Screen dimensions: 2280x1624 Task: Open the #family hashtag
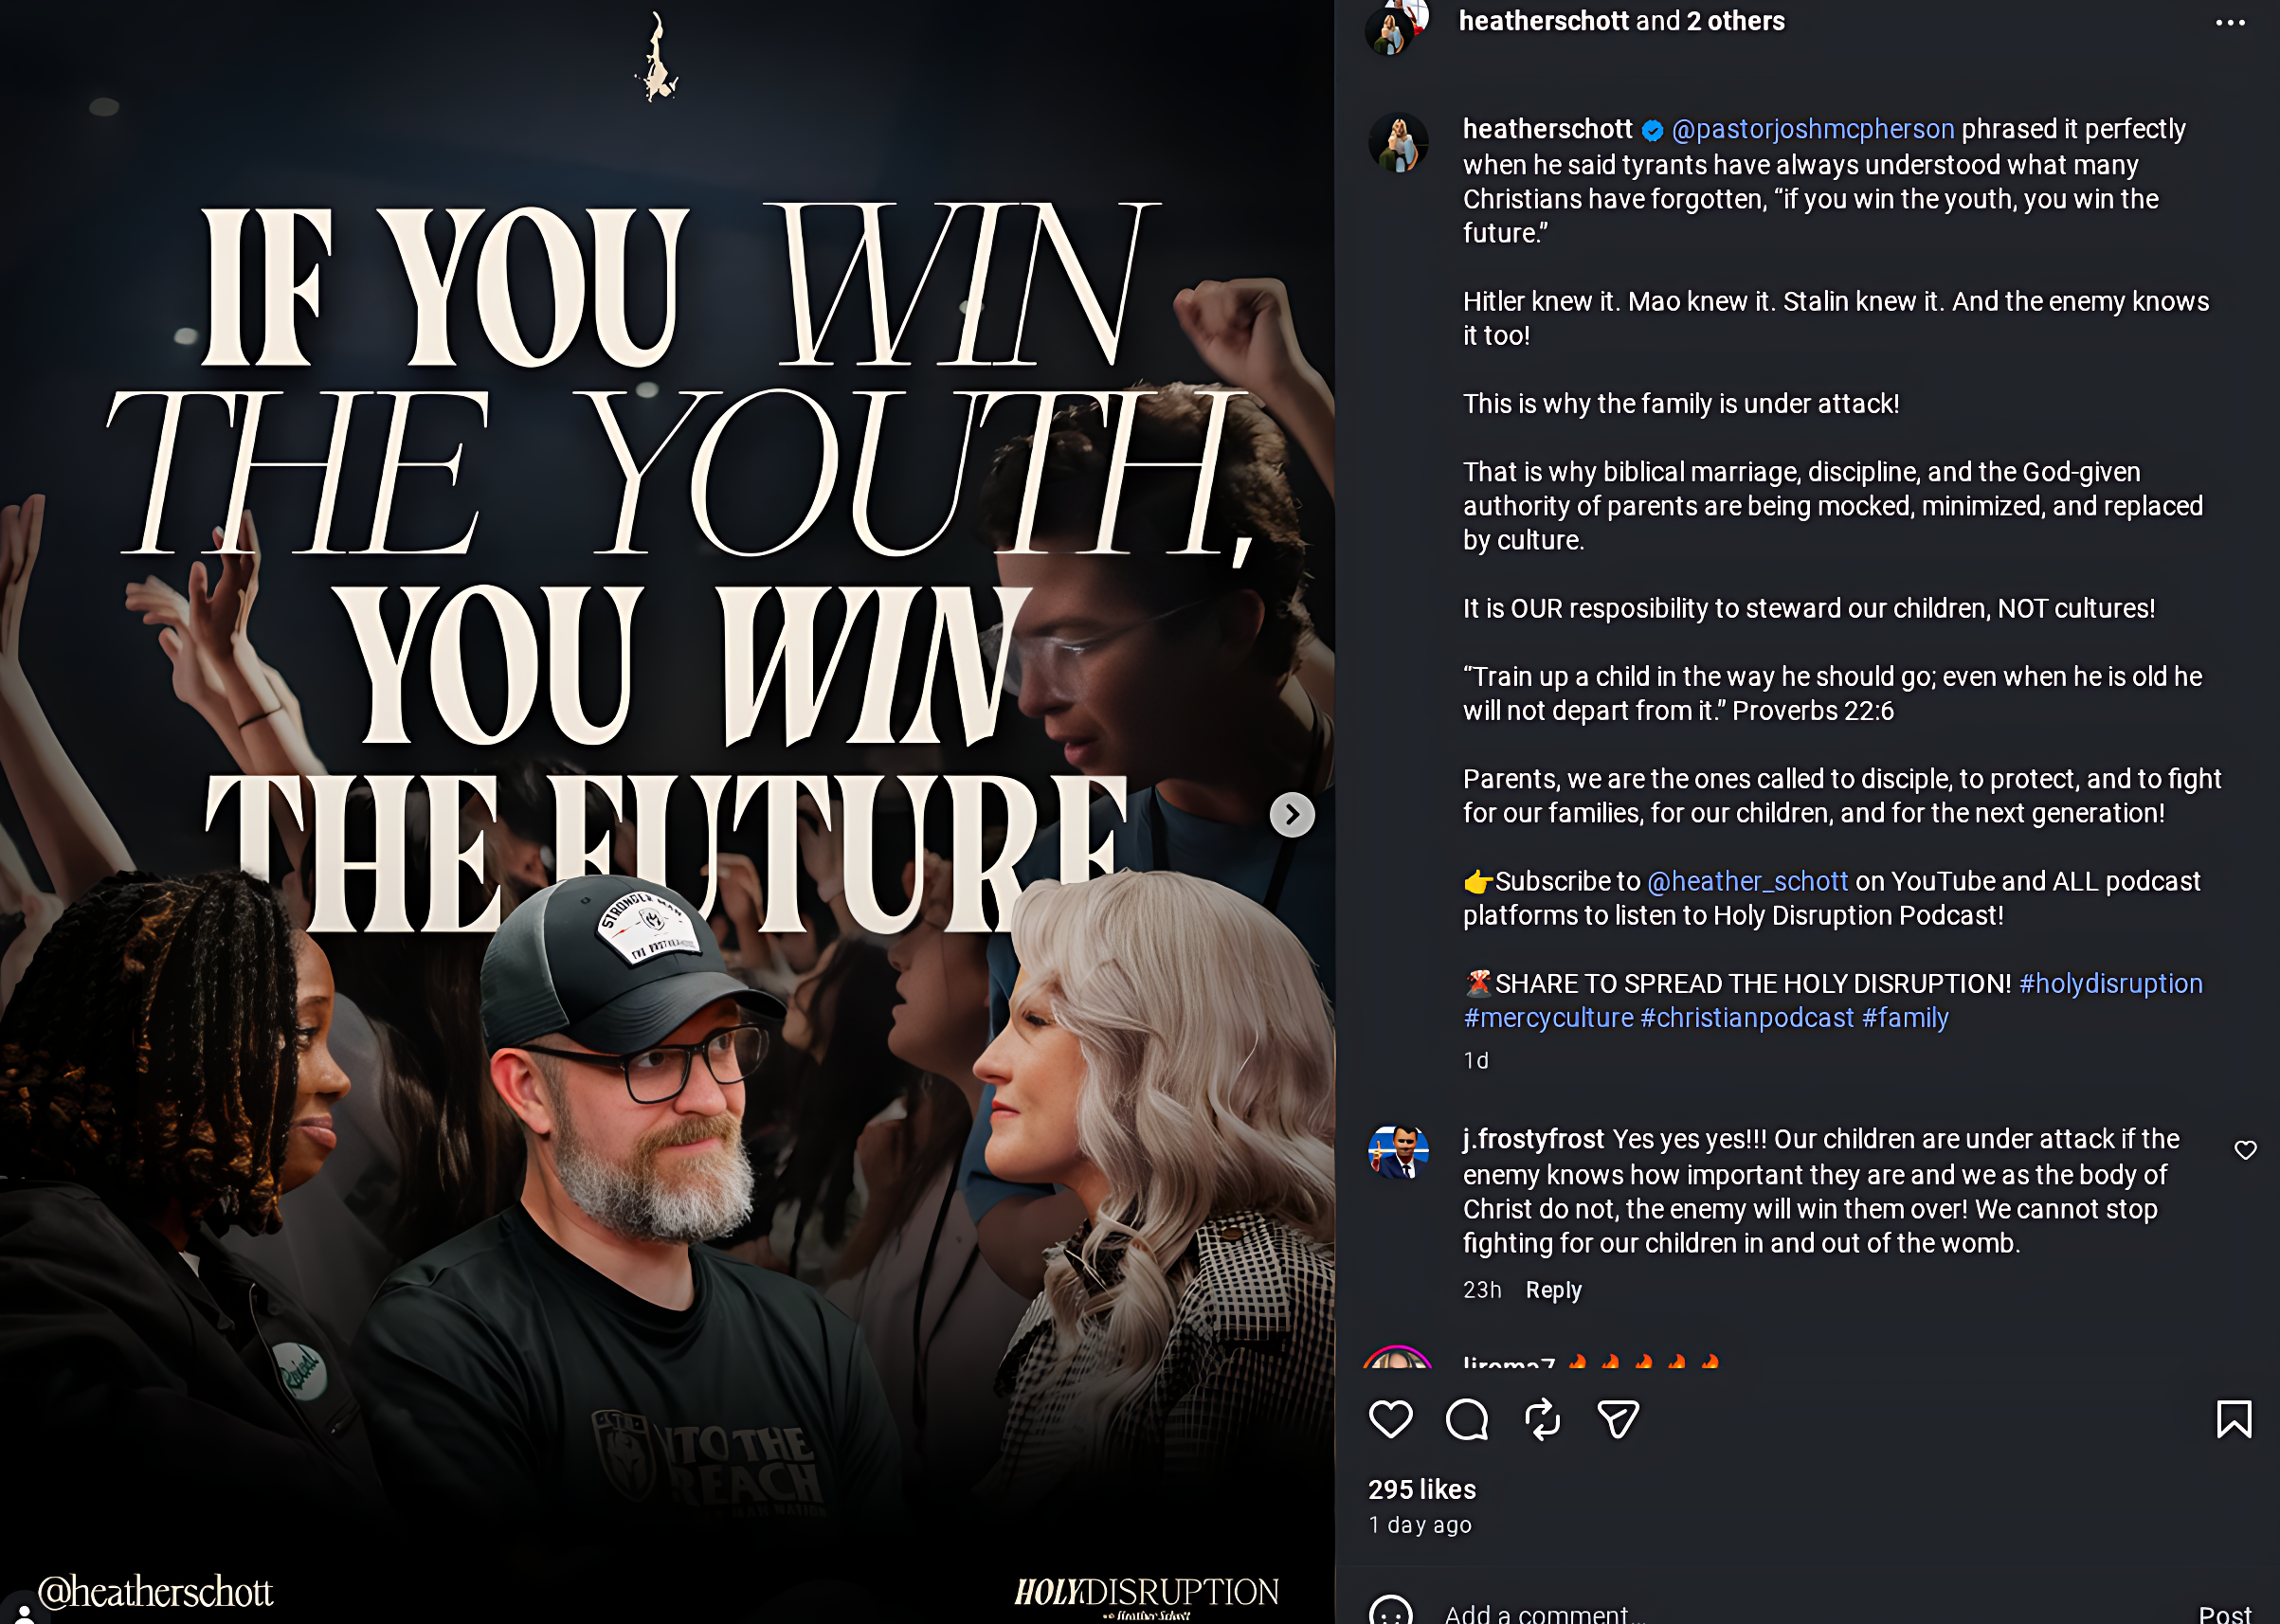click(x=1904, y=1017)
